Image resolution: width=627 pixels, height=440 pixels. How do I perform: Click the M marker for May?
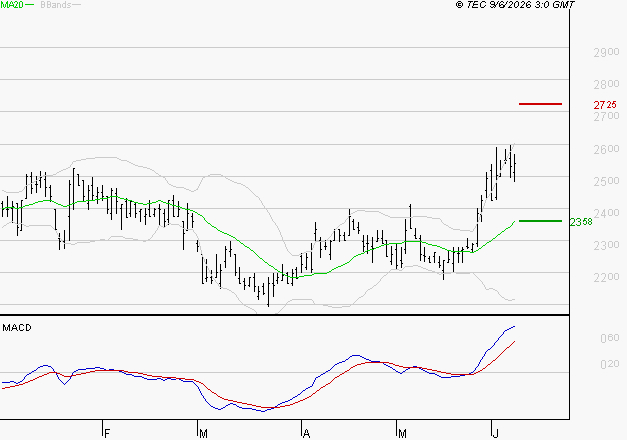pyautogui.click(x=402, y=433)
